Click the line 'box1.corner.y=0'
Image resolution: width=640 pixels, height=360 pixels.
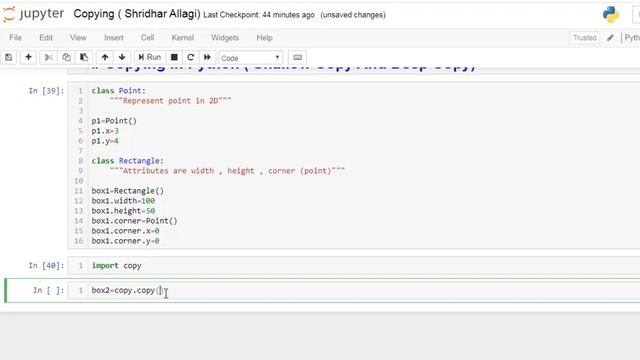tap(125, 241)
